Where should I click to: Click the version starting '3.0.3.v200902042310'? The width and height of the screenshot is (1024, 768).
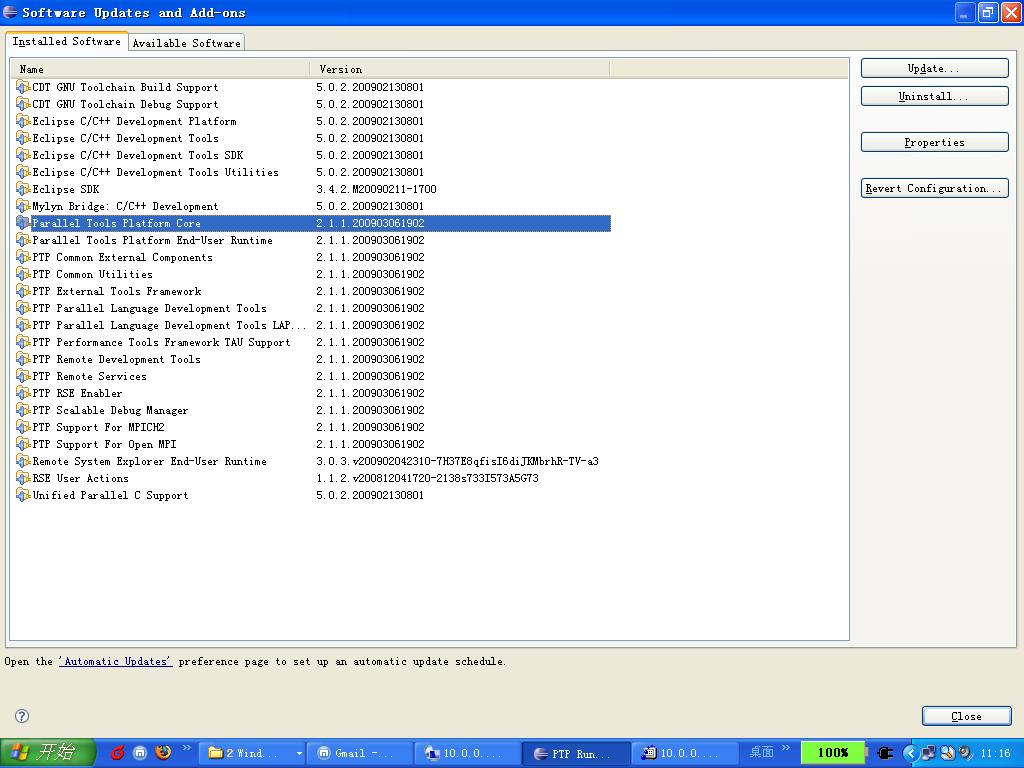(x=457, y=461)
